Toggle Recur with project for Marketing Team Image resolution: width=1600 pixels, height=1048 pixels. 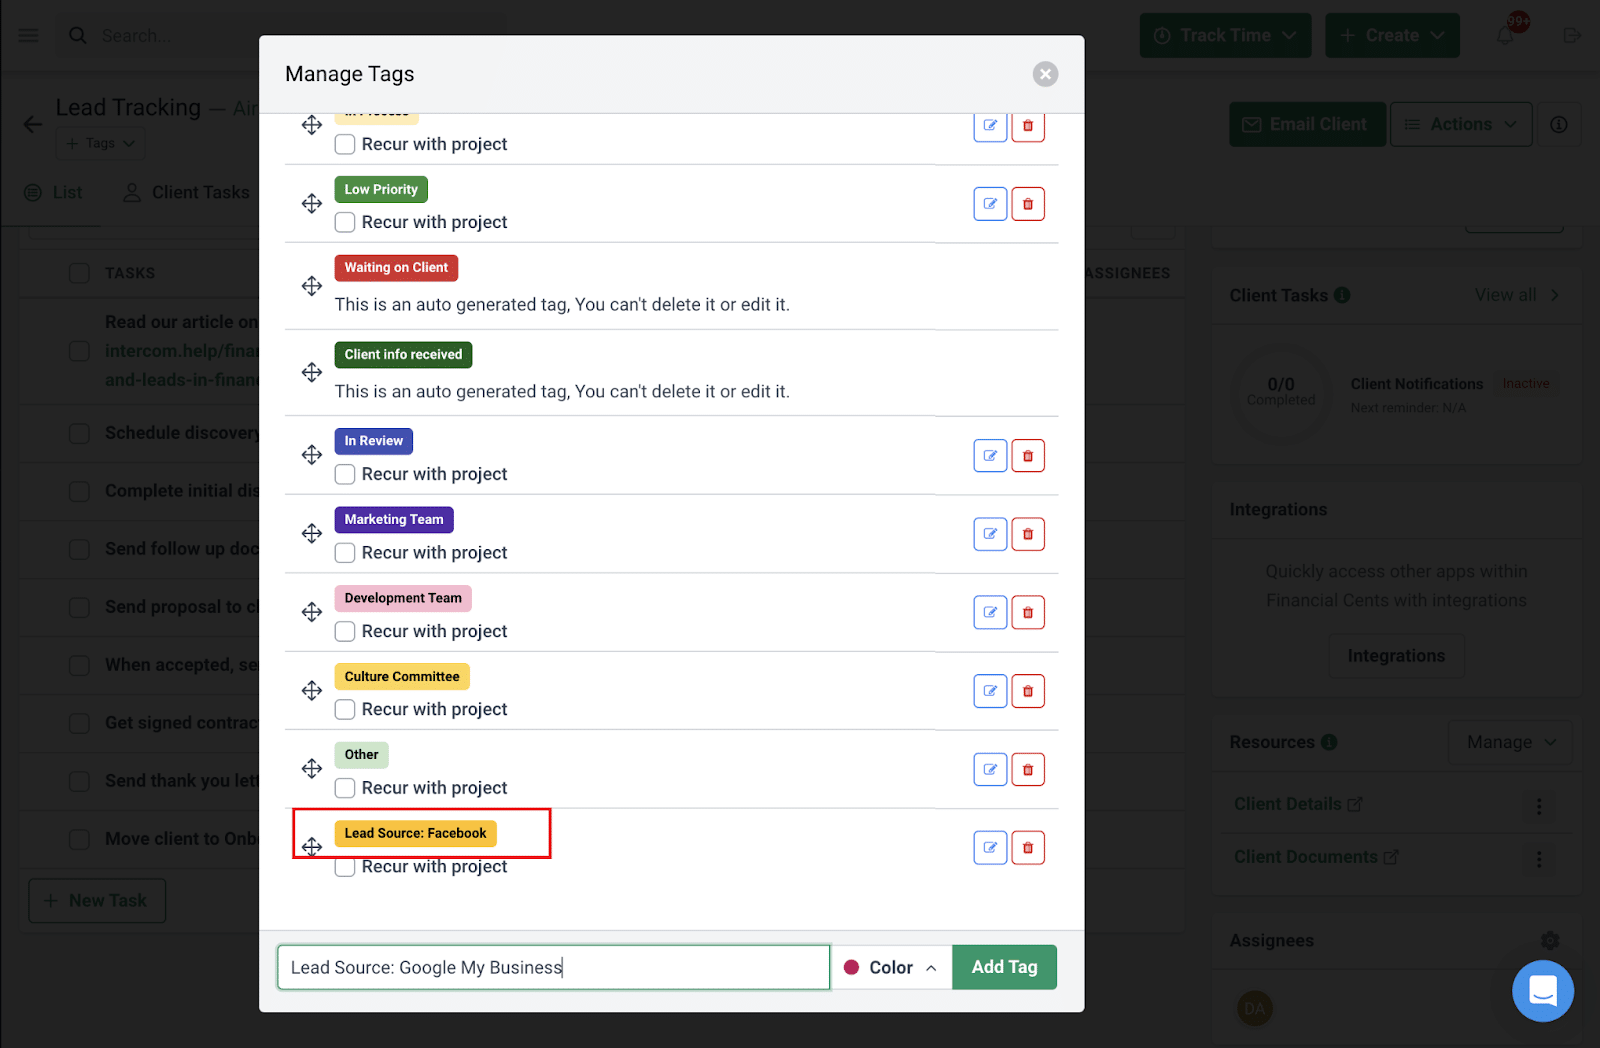point(345,553)
